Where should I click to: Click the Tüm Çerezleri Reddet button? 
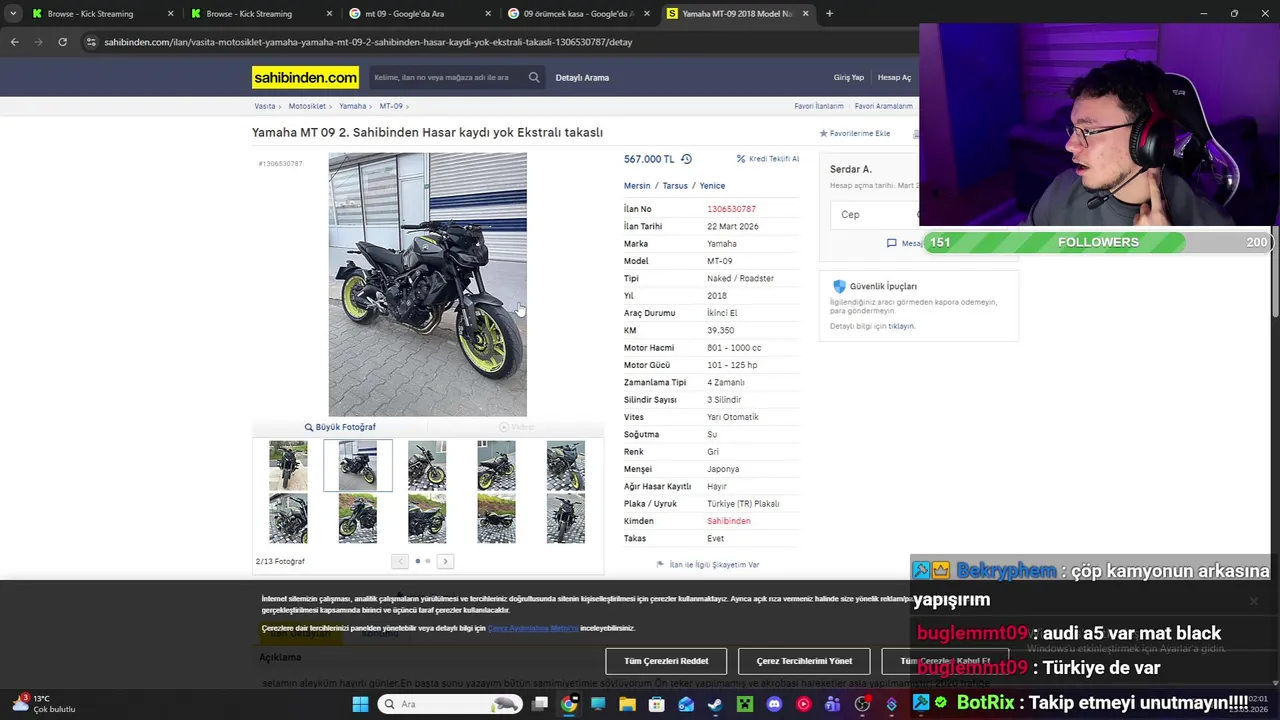666,661
